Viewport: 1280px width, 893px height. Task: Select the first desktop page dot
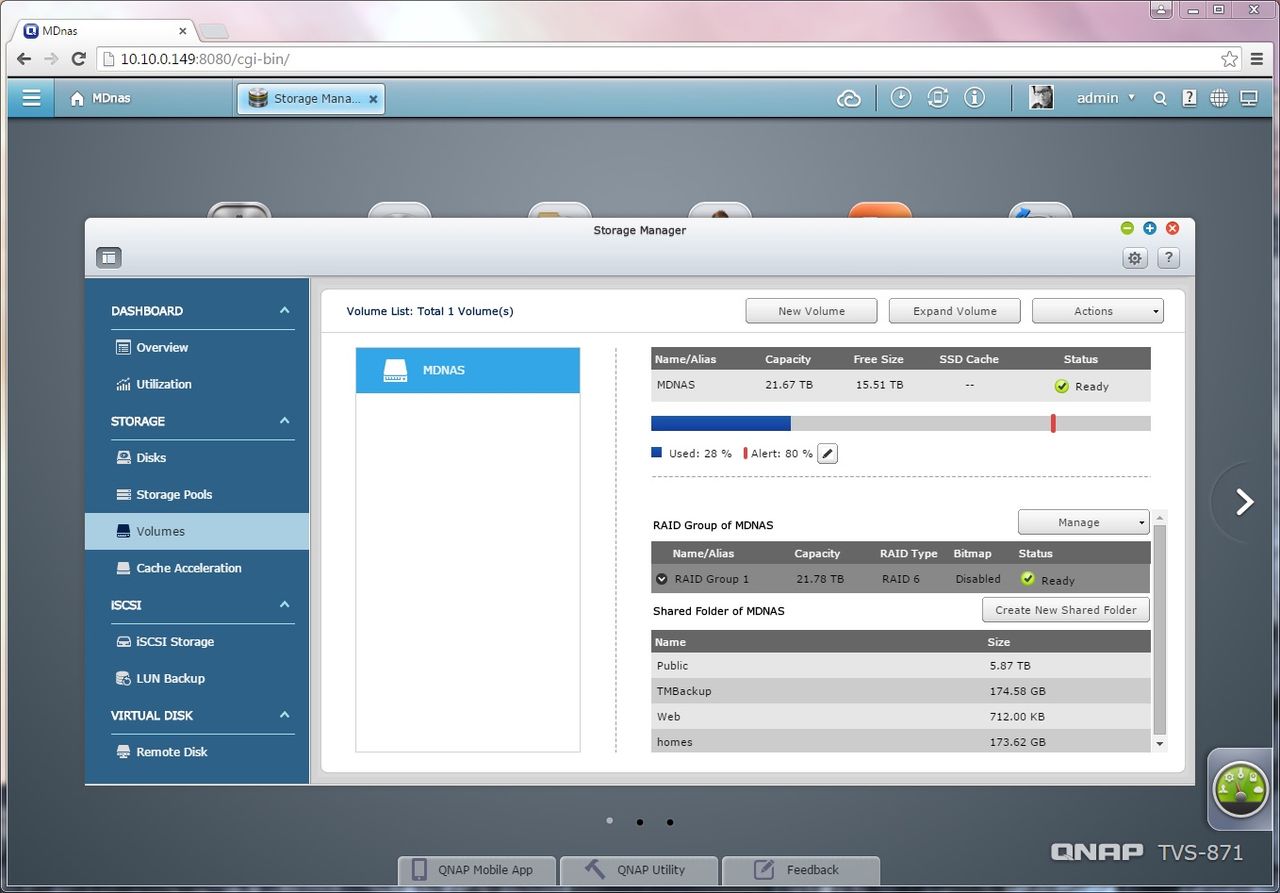pos(609,821)
